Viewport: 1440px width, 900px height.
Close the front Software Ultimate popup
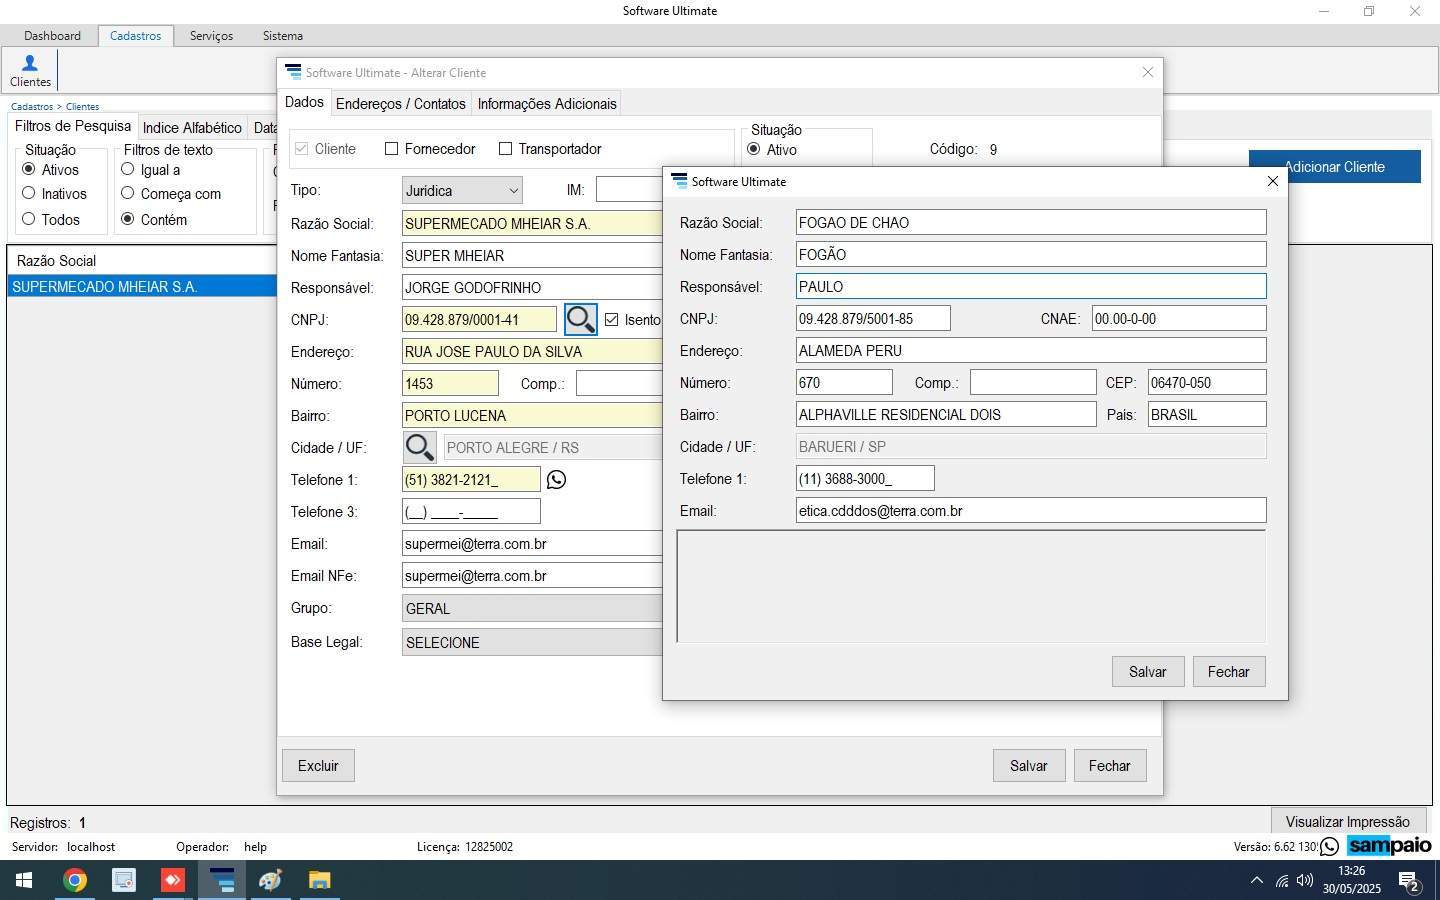click(x=1272, y=181)
